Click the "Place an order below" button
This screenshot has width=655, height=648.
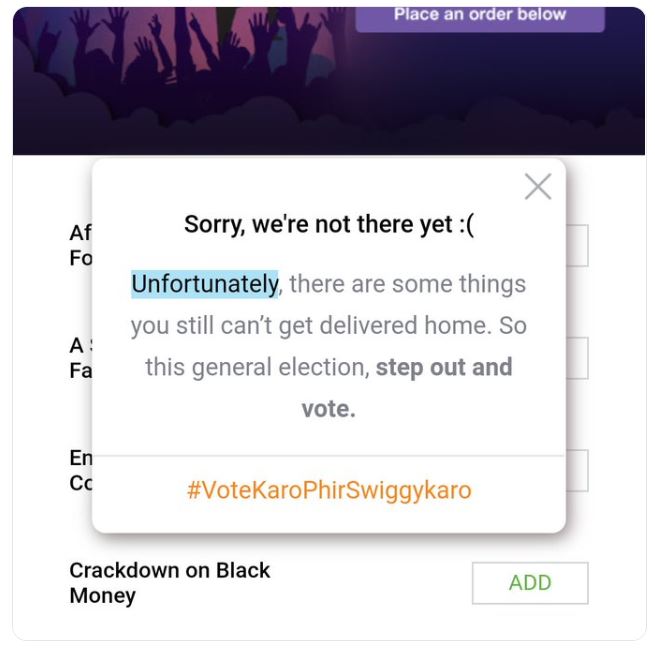[x=480, y=15]
